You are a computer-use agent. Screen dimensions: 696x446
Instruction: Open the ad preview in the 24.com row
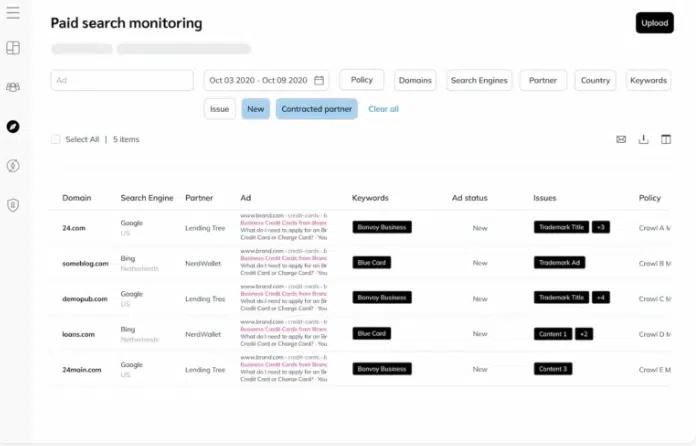(284, 226)
